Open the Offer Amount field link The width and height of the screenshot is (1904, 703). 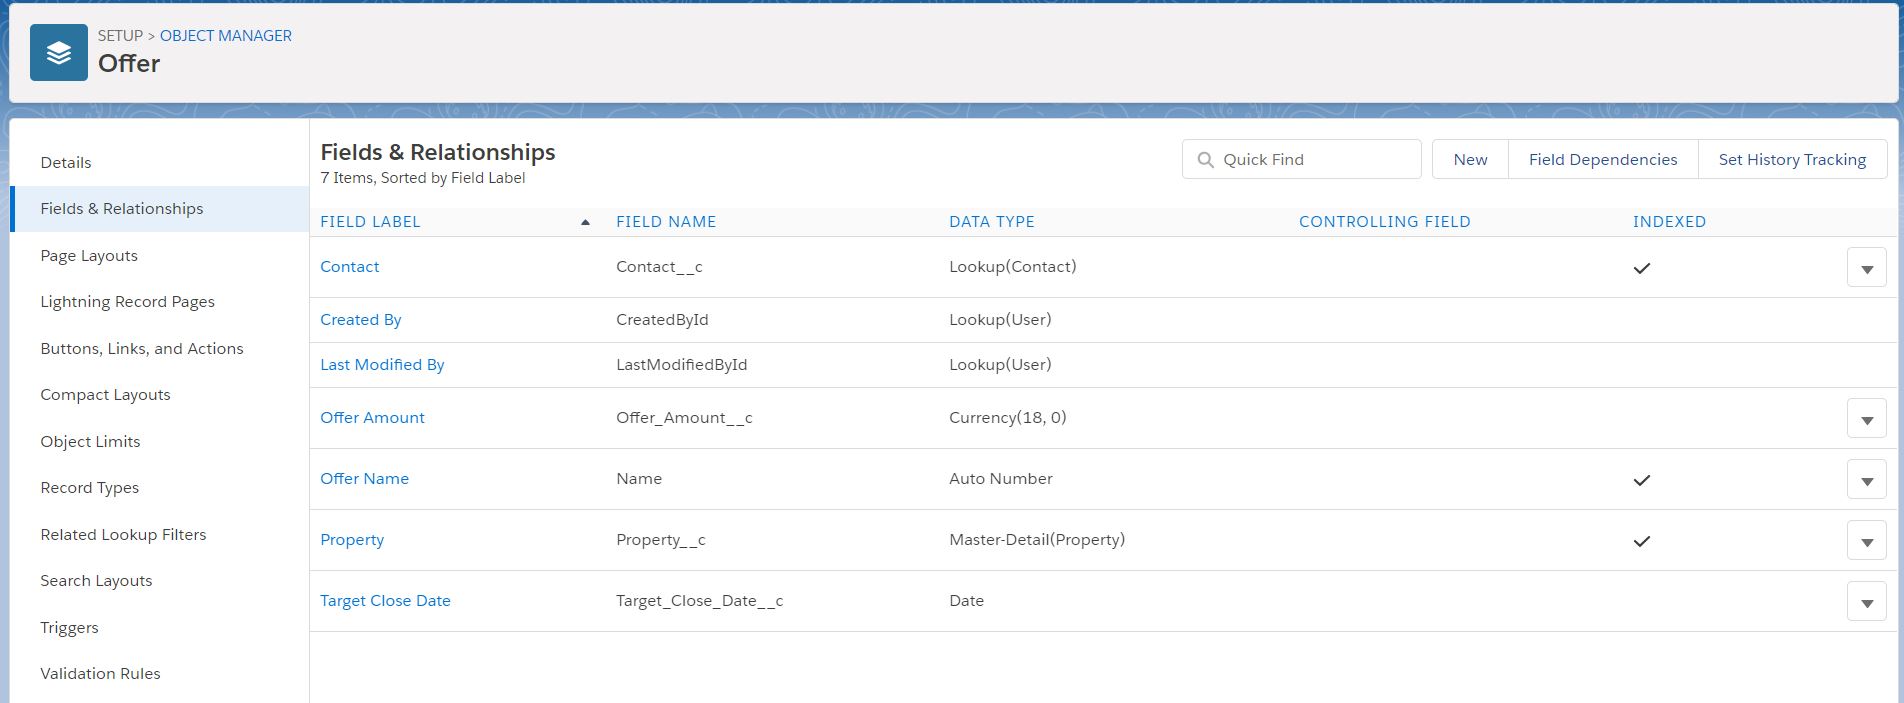pyautogui.click(x=372, y=418)
